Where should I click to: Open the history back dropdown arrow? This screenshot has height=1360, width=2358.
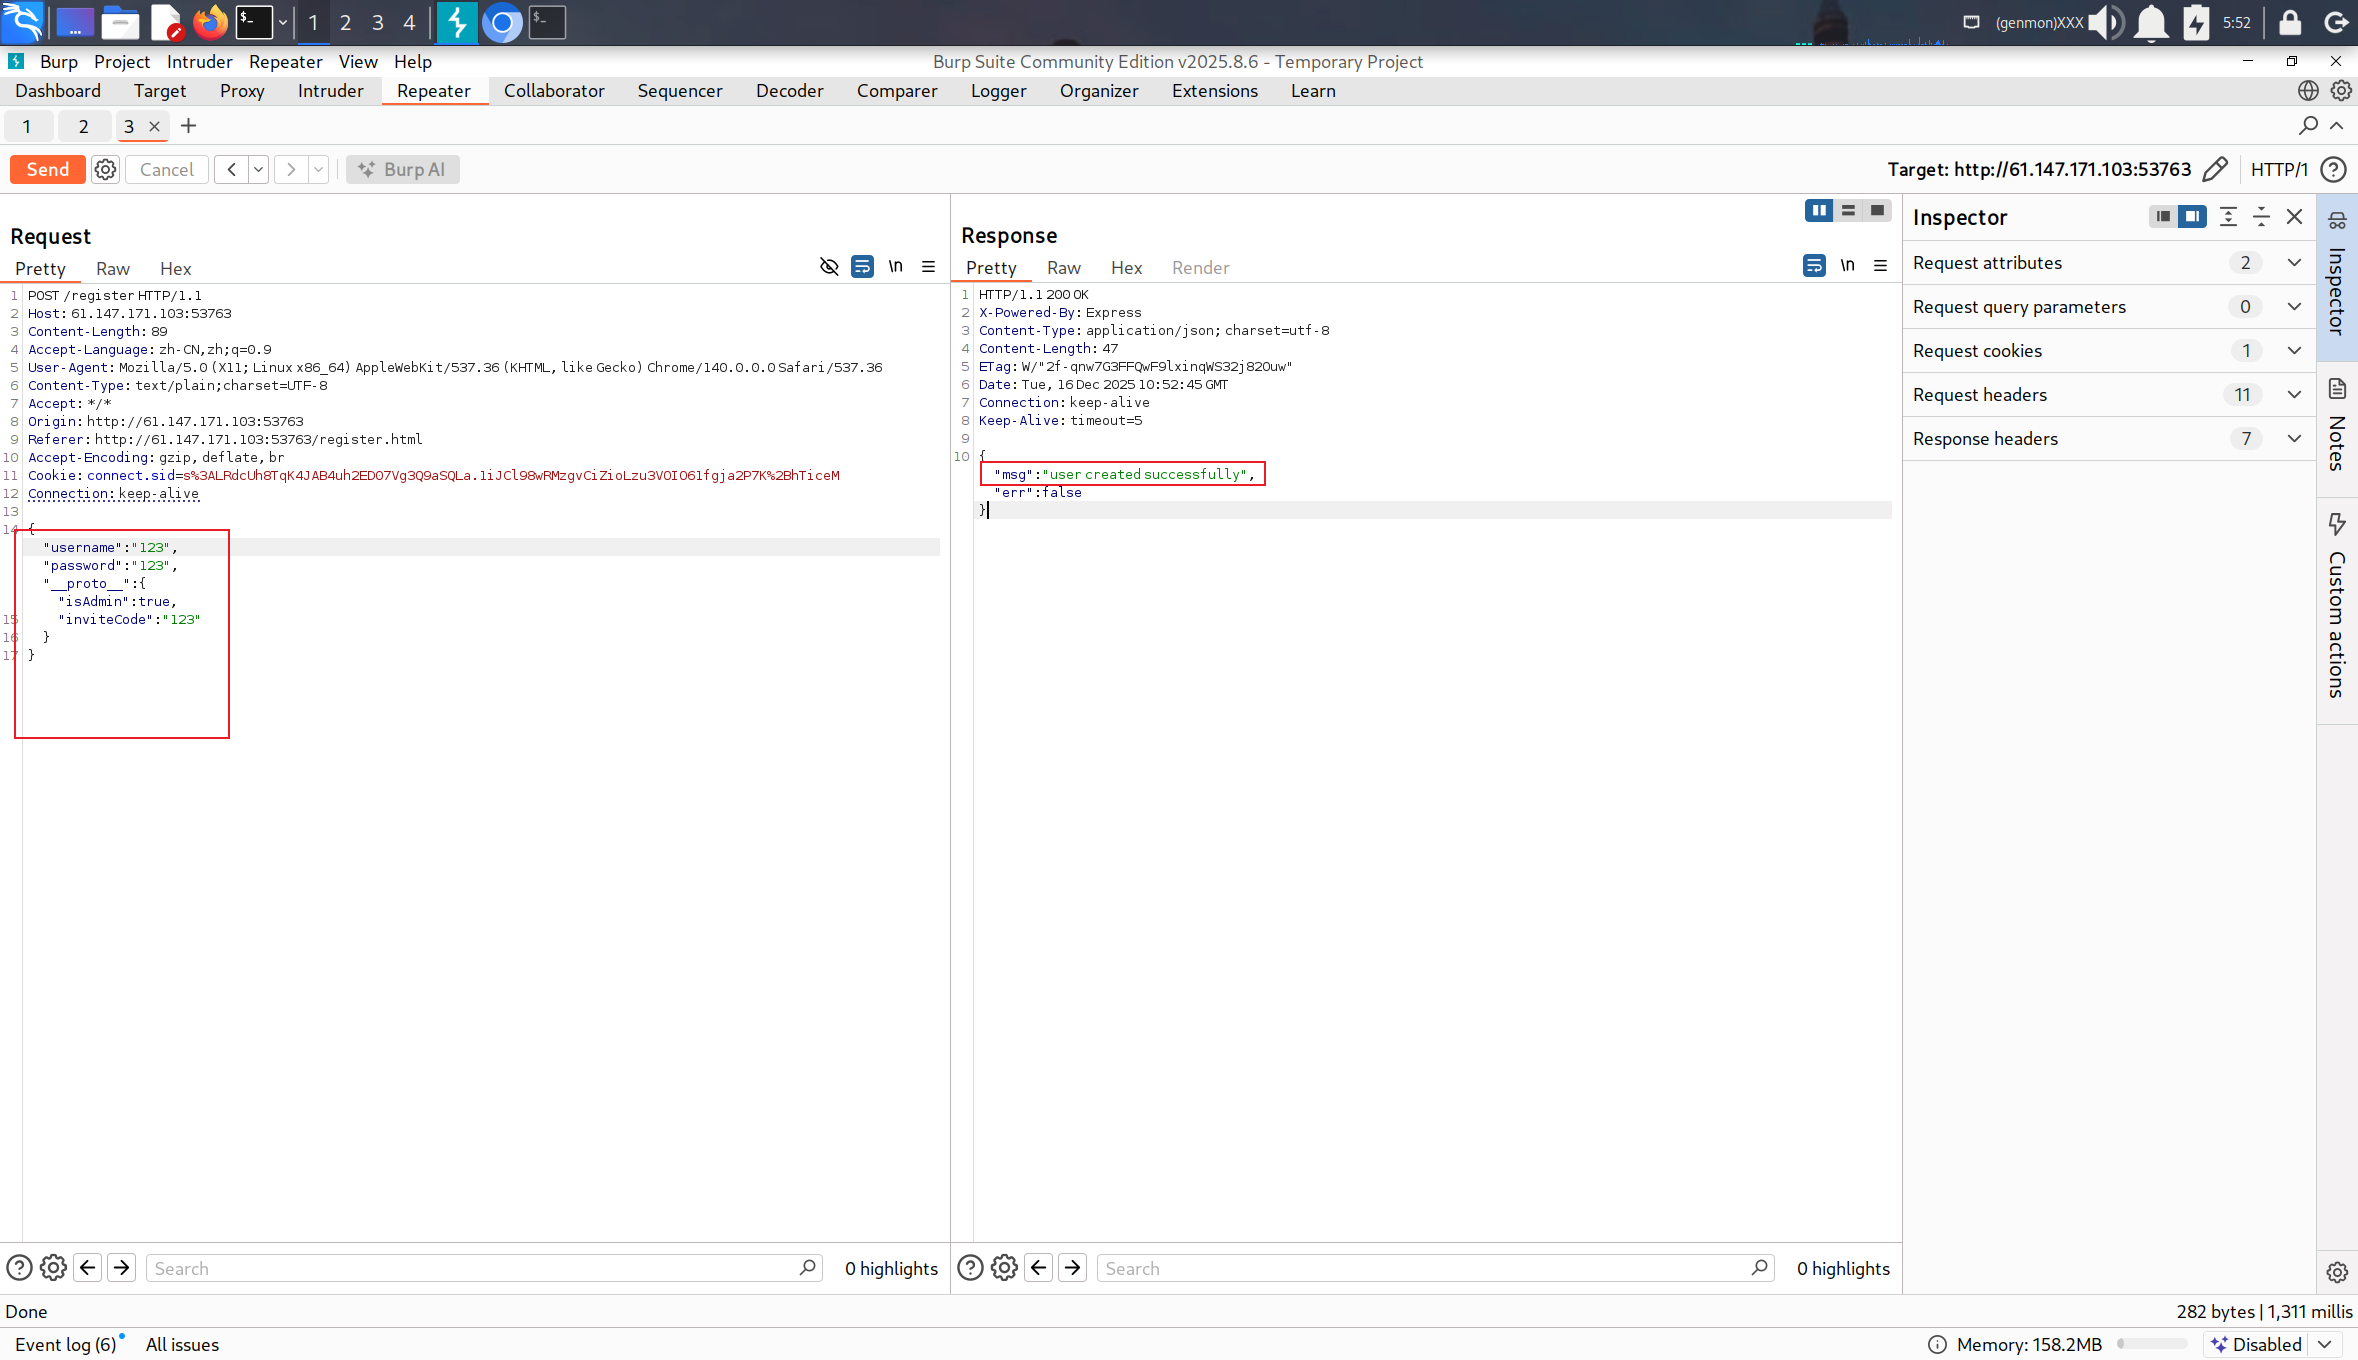pyautogui.click(x=258, y=169)
